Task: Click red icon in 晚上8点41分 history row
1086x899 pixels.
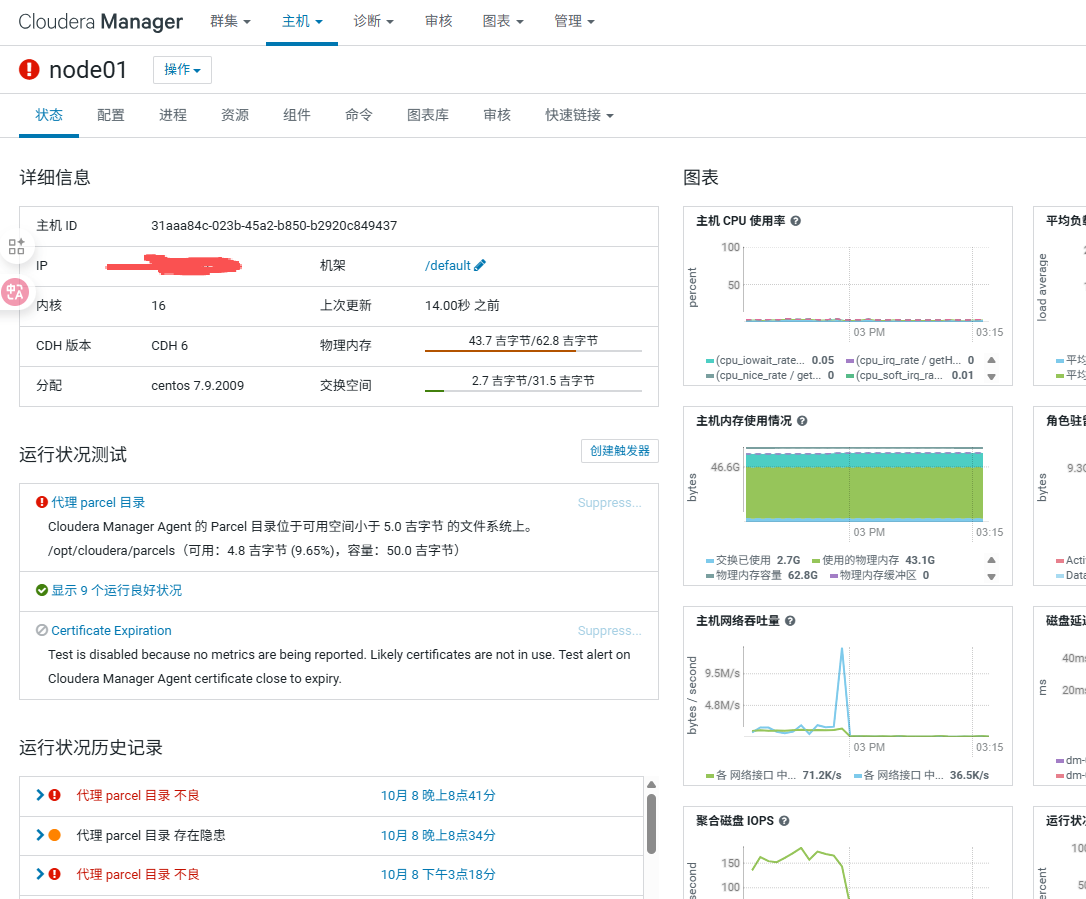Action: [x=55, y=795]
